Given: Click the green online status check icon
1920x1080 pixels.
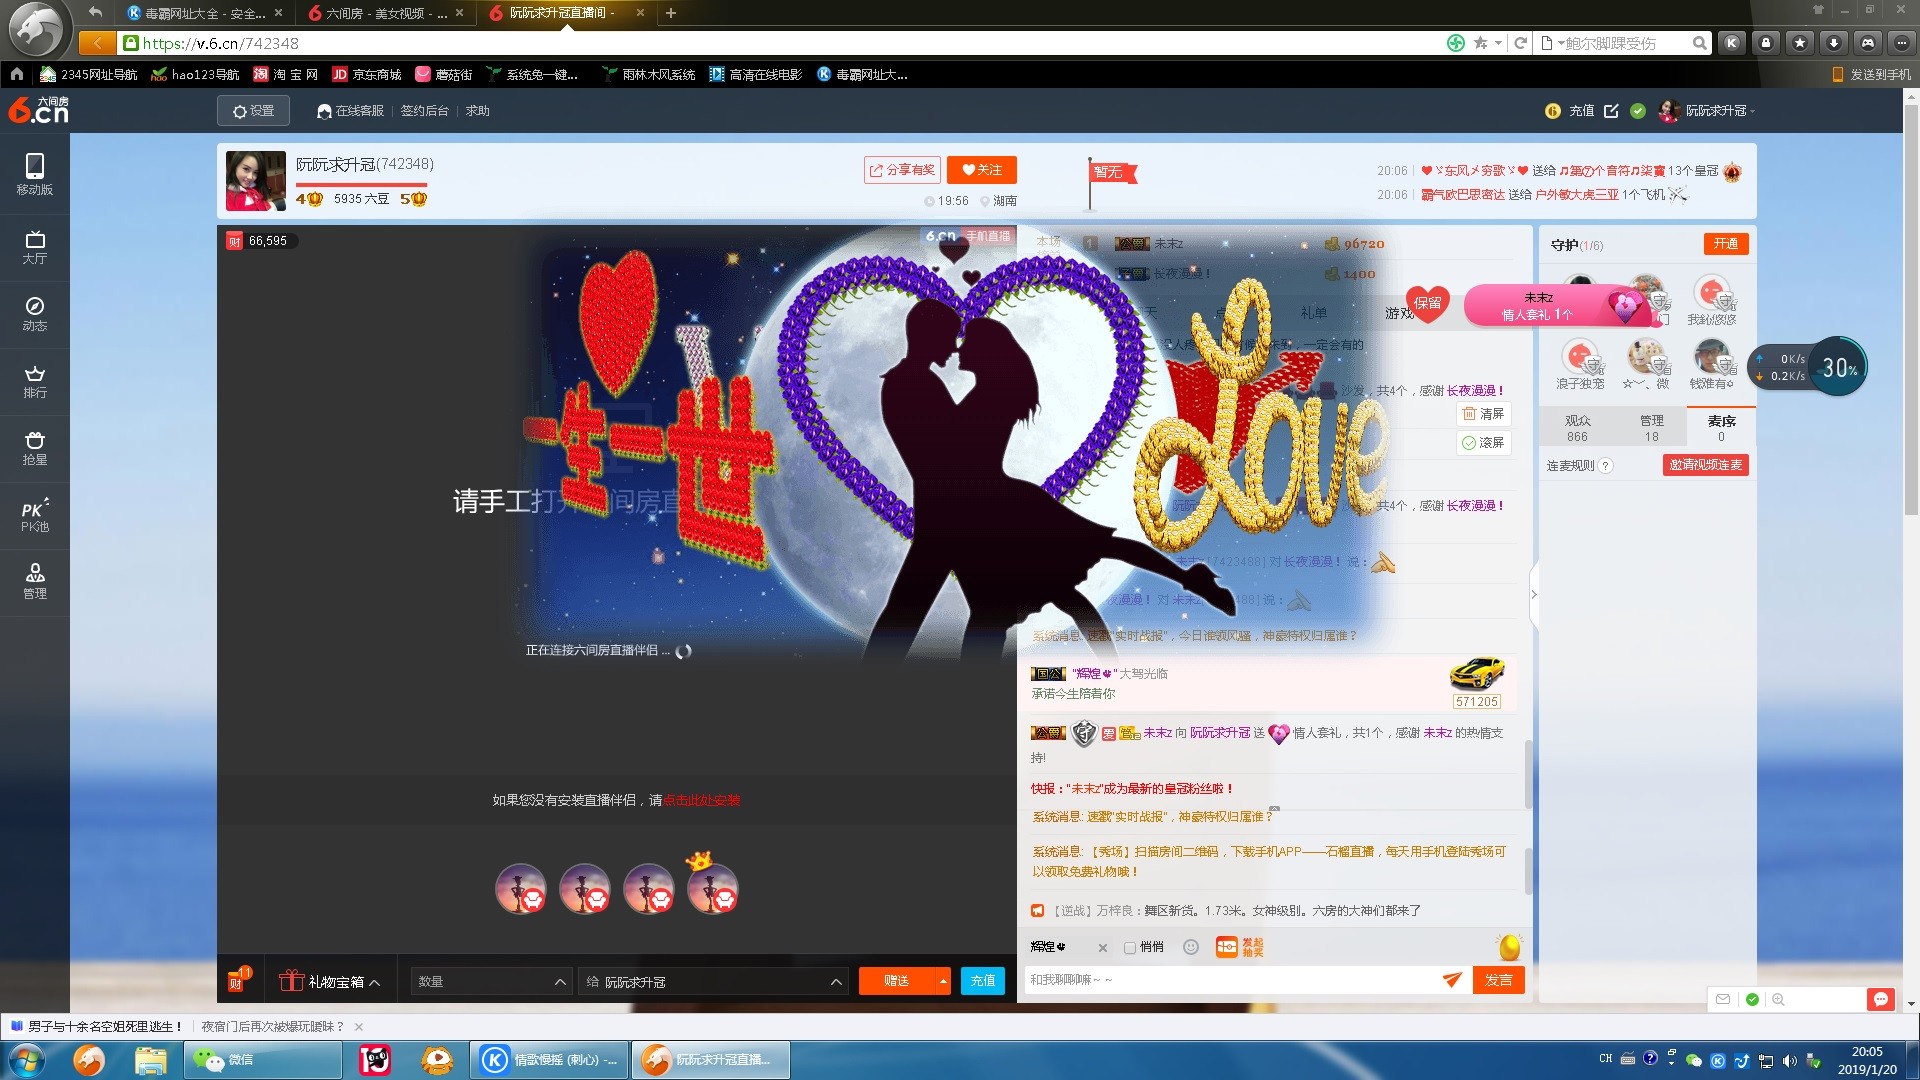Looking at the screenshot, I should [x=1638, y=111].
